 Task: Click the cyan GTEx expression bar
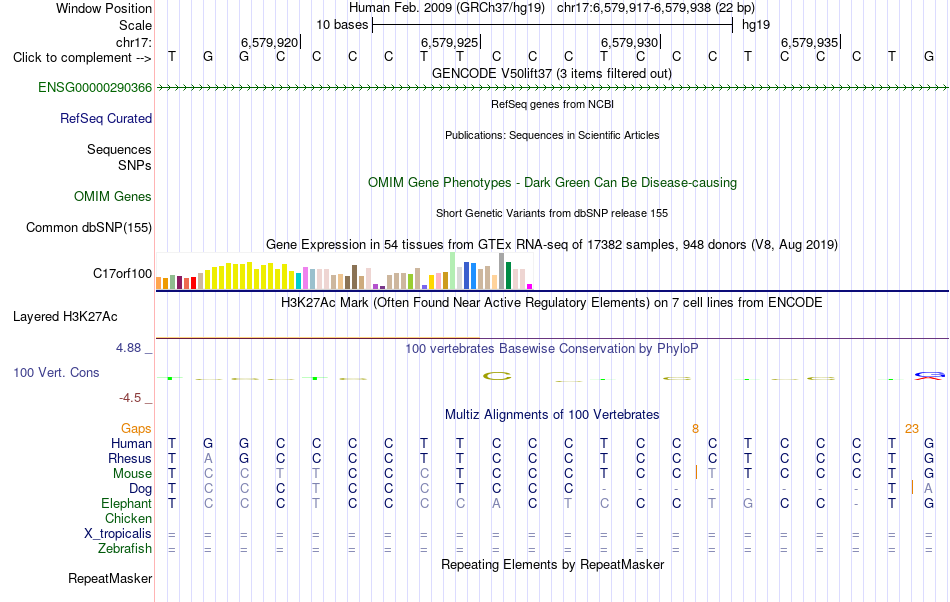pos(299,281)
